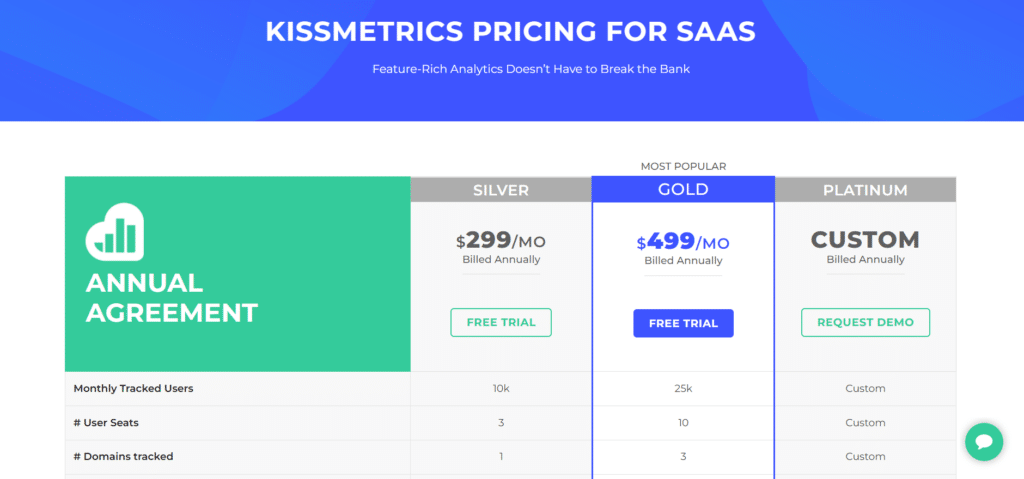The image size is (1024, 479).
Task: Click the # User Seats row label
Action: [105, 423]
